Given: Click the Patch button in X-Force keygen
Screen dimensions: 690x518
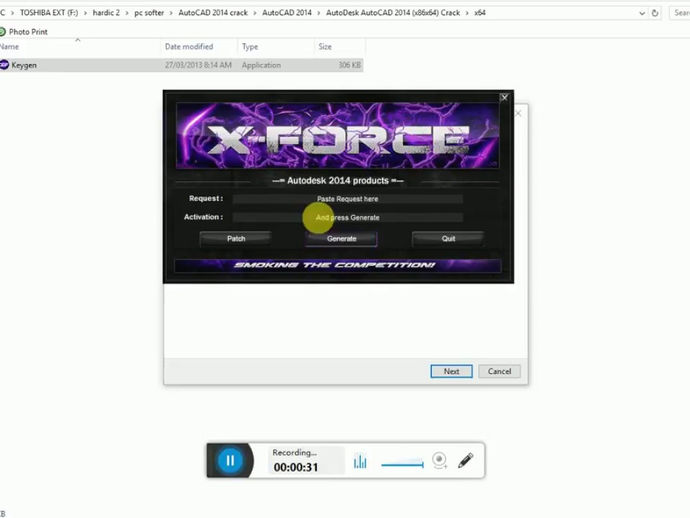Looking at the screenshot, I should (236, 239).
